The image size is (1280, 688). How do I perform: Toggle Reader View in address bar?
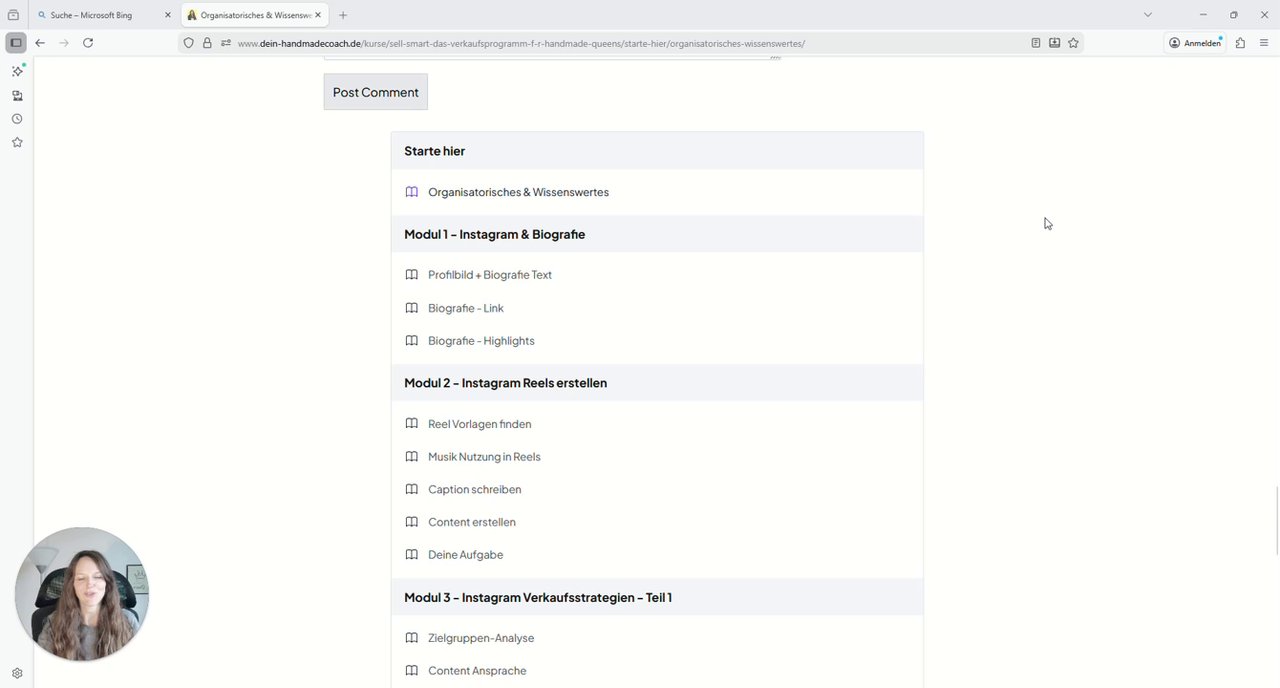point(1036,43)
